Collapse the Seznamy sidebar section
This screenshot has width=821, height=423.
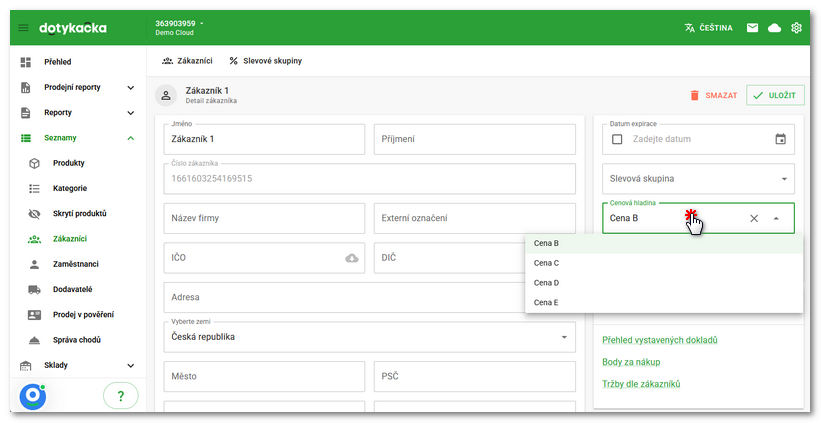(130, 138)
